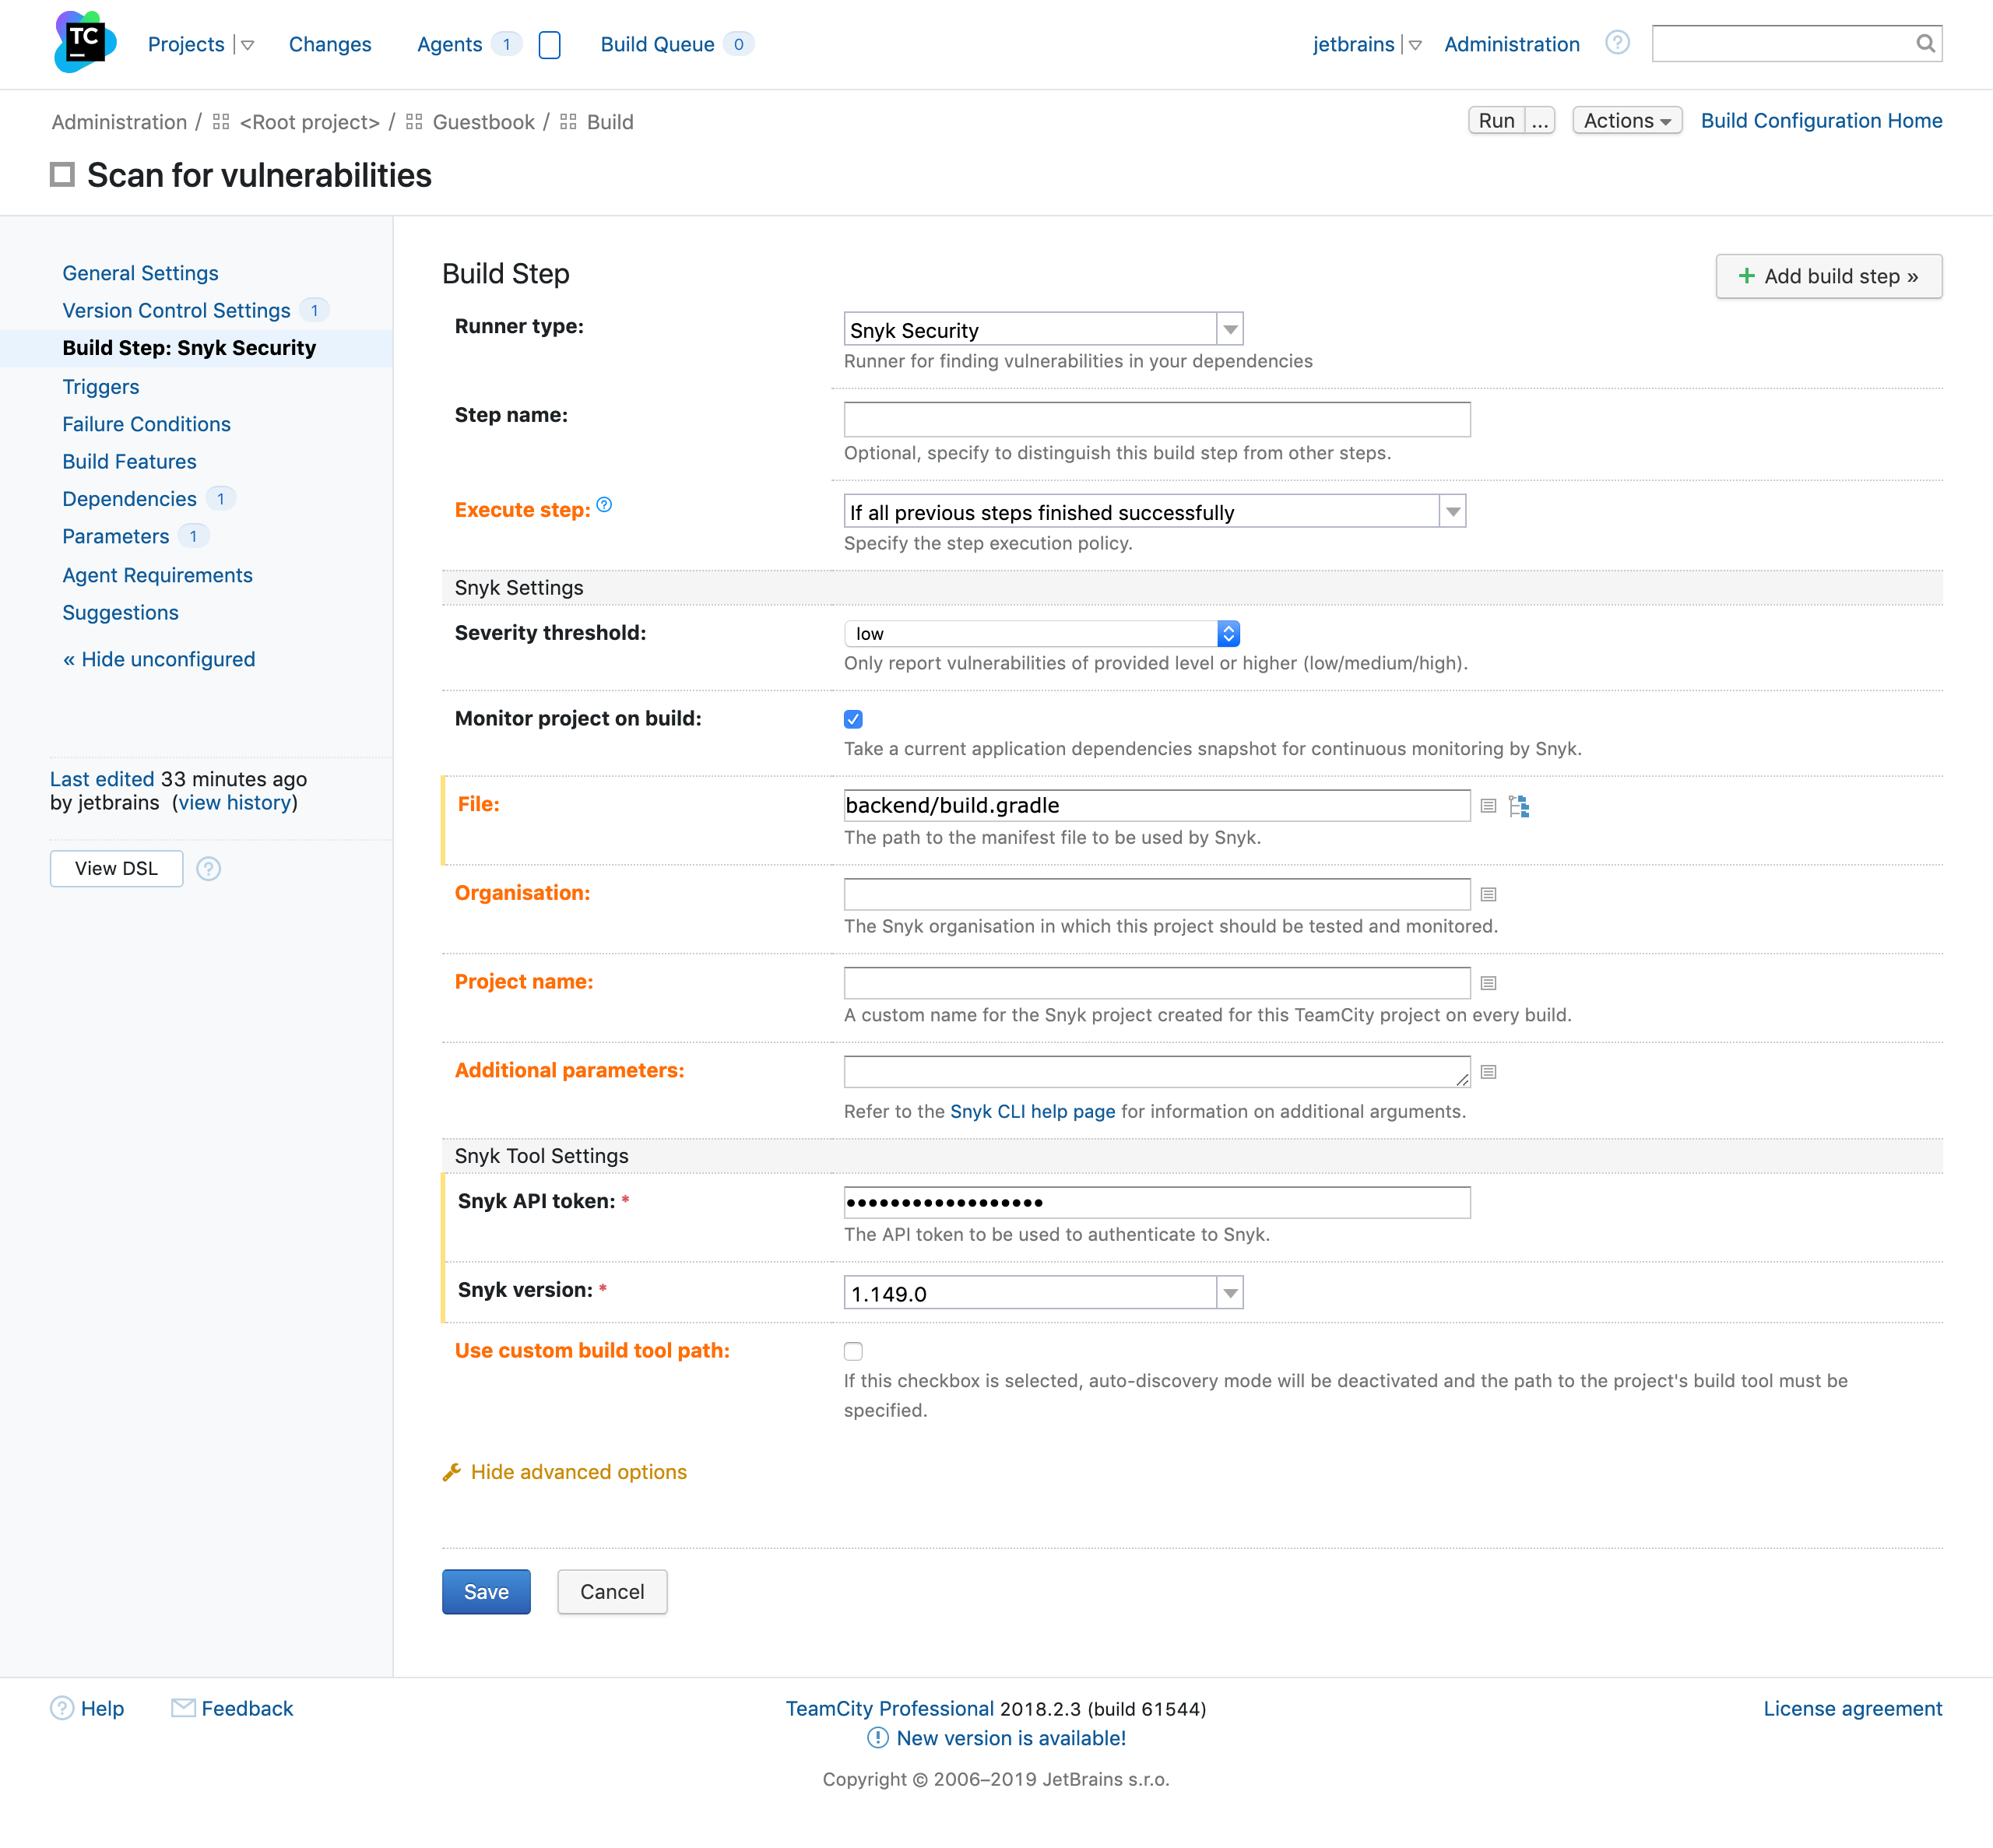The height and width of the screenshot is (1848, 1993).
Task: Click the Root project grid icon
Action: [221, 122]
